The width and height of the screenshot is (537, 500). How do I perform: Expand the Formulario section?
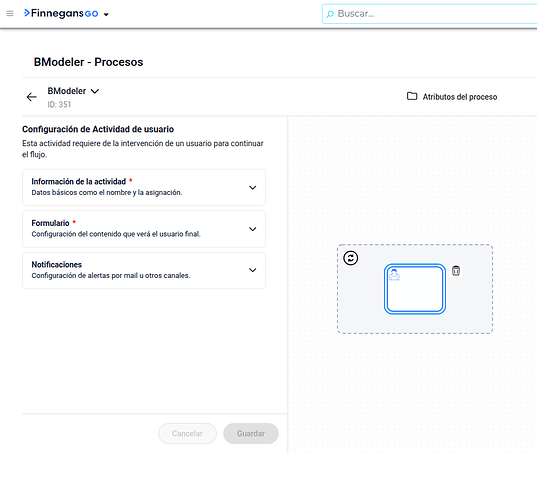(x=144, y=229)
